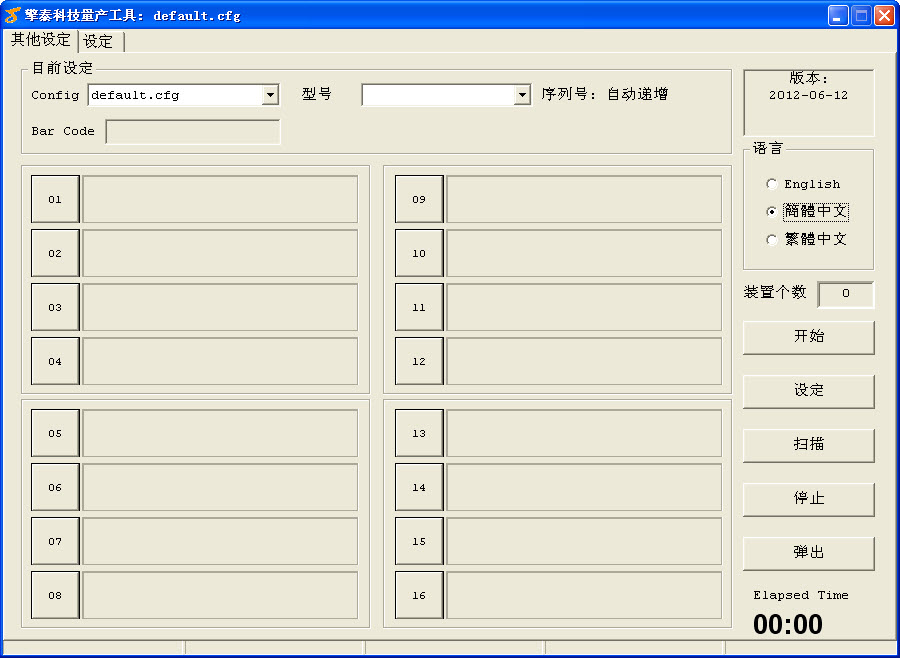This screenshot has height=658, width=900.
Task: Click the 设定 settings button
Action: point(808,391)
